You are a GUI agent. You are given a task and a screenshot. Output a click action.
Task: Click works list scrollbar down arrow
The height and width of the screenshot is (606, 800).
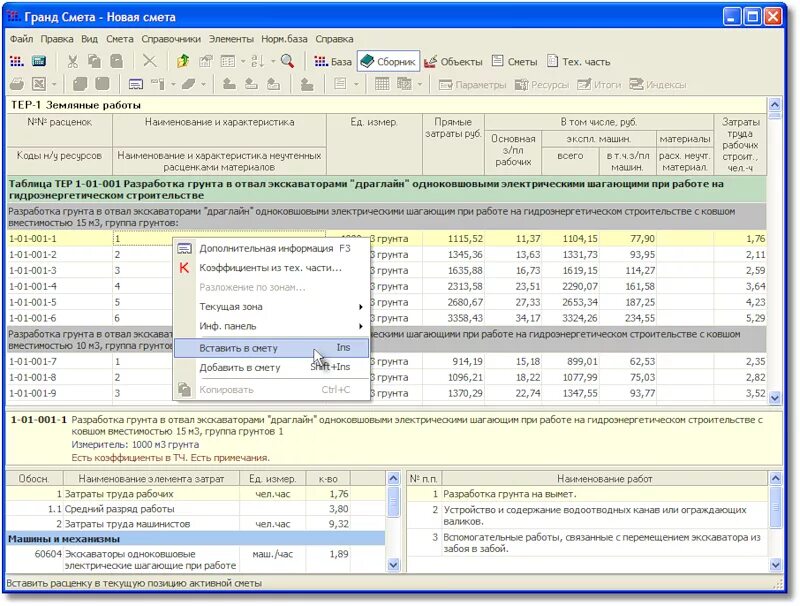click(776, 564)
